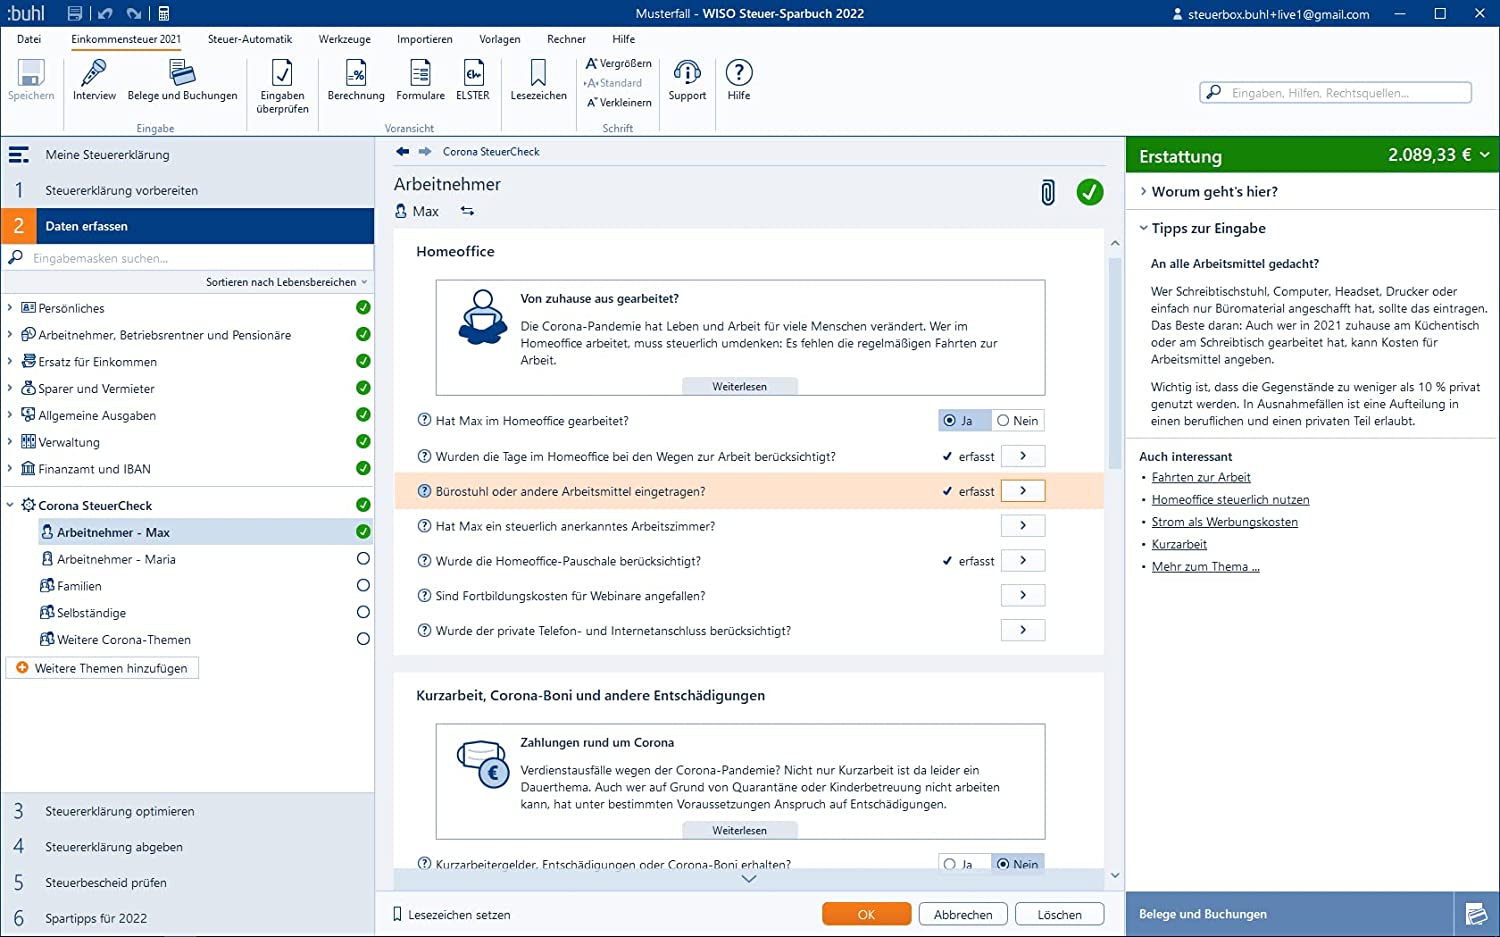This screenshot has width=1500, height=937.
Task: Click the Eingabemasken suchen search field
Action: 190,258
